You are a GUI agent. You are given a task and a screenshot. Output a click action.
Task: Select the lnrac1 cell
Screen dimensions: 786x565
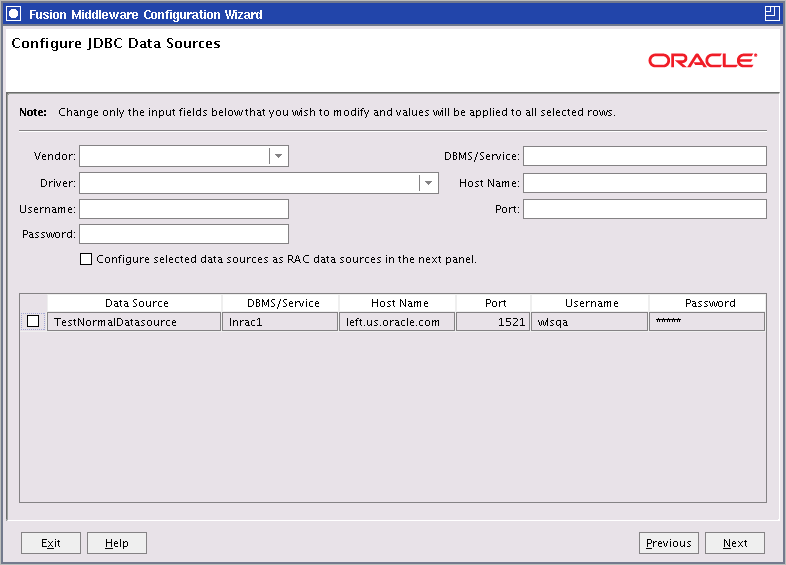[x=280, y=322]
